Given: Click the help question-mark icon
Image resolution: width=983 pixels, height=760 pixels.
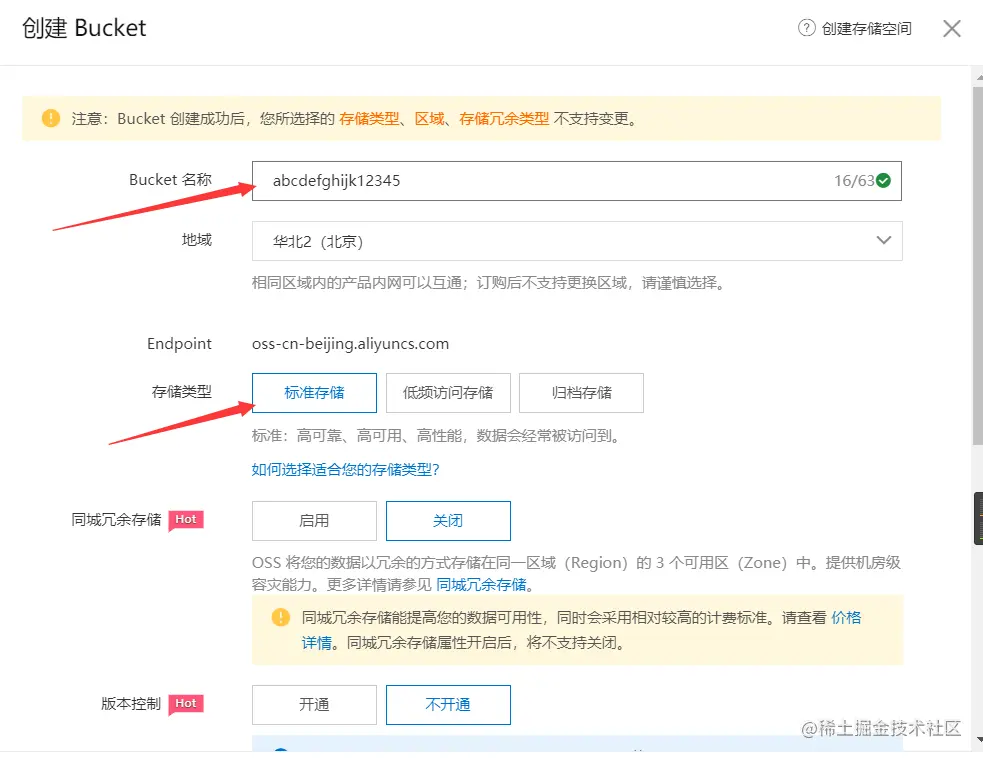Looking at the screenshot, I should tap(806, 28).
